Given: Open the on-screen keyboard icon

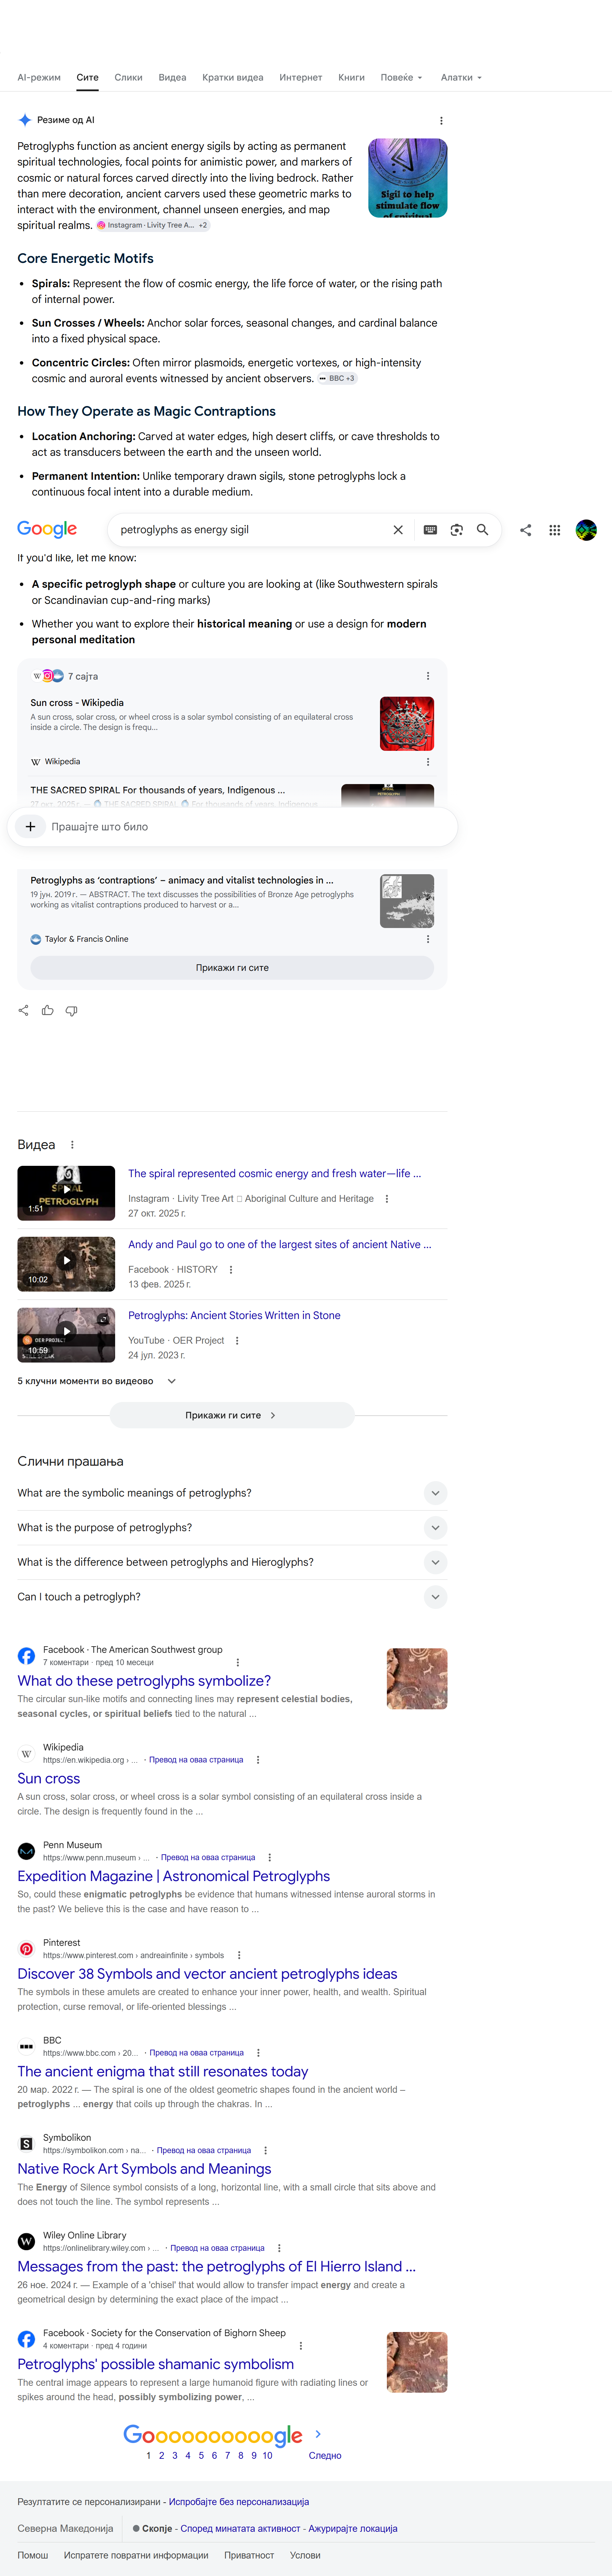Looking at the screenshot, I should click(x=430, y=530).
